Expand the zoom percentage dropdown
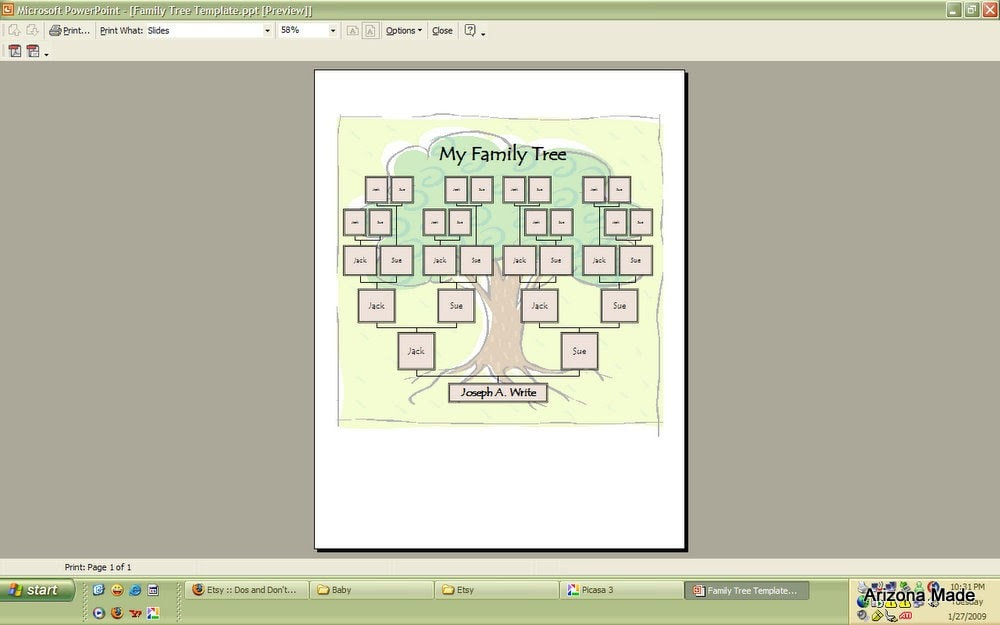1000x625 pixels. tap(333, 31)
